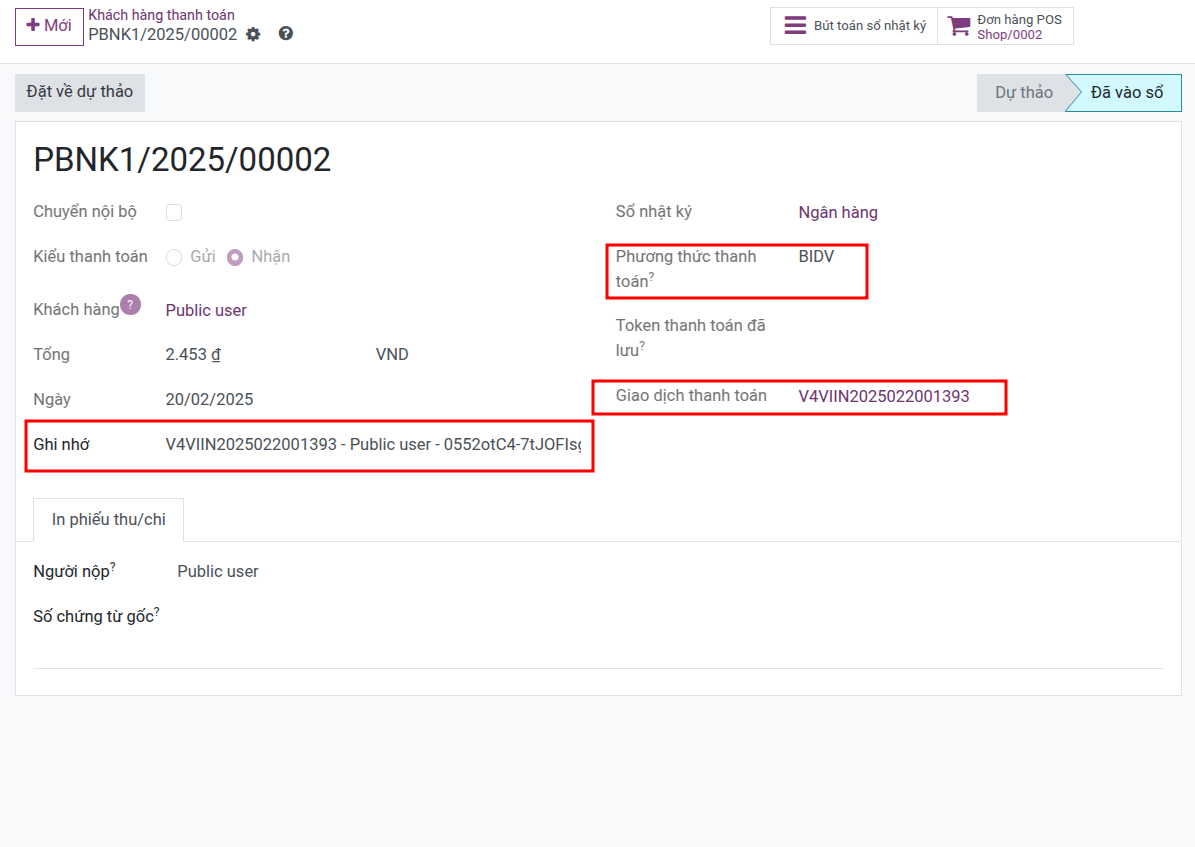Image resolution: width=1195 pixels, height=847 pixels.
Task: Open the Public user customer link
Action: click(x=206, y=310)
